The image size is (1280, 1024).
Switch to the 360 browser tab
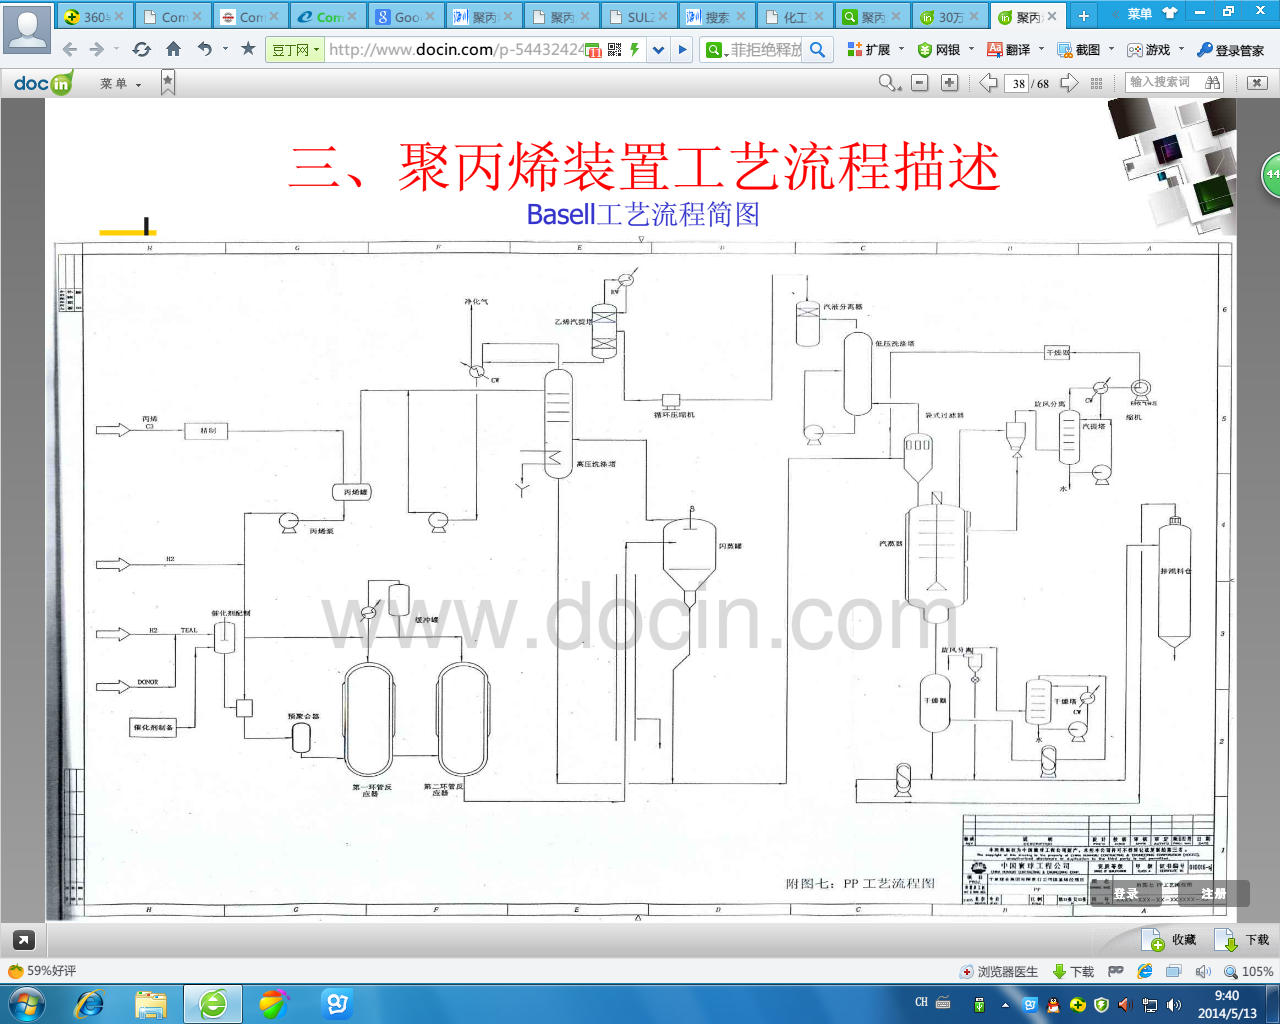[95, 16]
